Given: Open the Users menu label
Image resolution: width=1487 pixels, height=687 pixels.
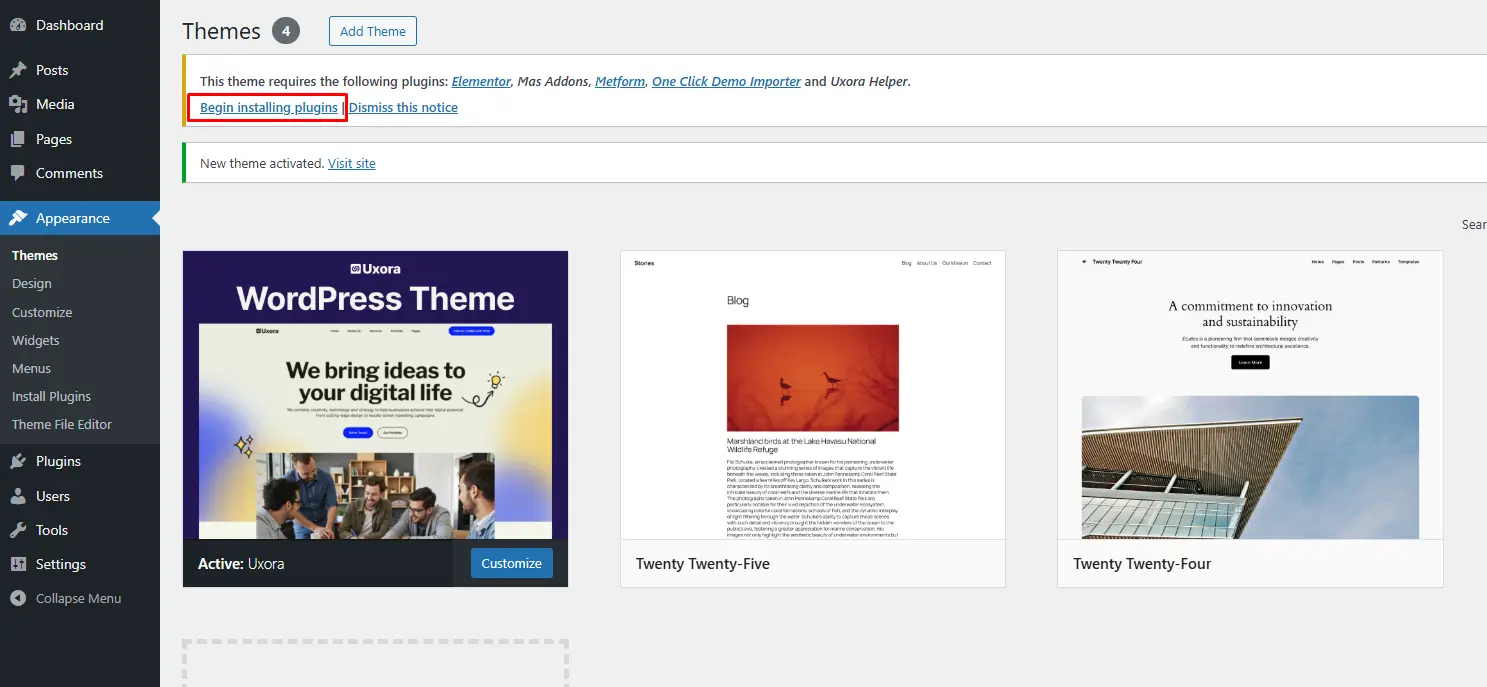Looking at the screenshot, I should pos(53,496).
